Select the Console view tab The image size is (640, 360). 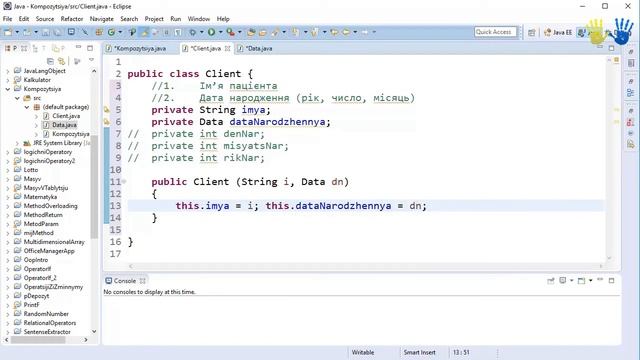[124, 281]
